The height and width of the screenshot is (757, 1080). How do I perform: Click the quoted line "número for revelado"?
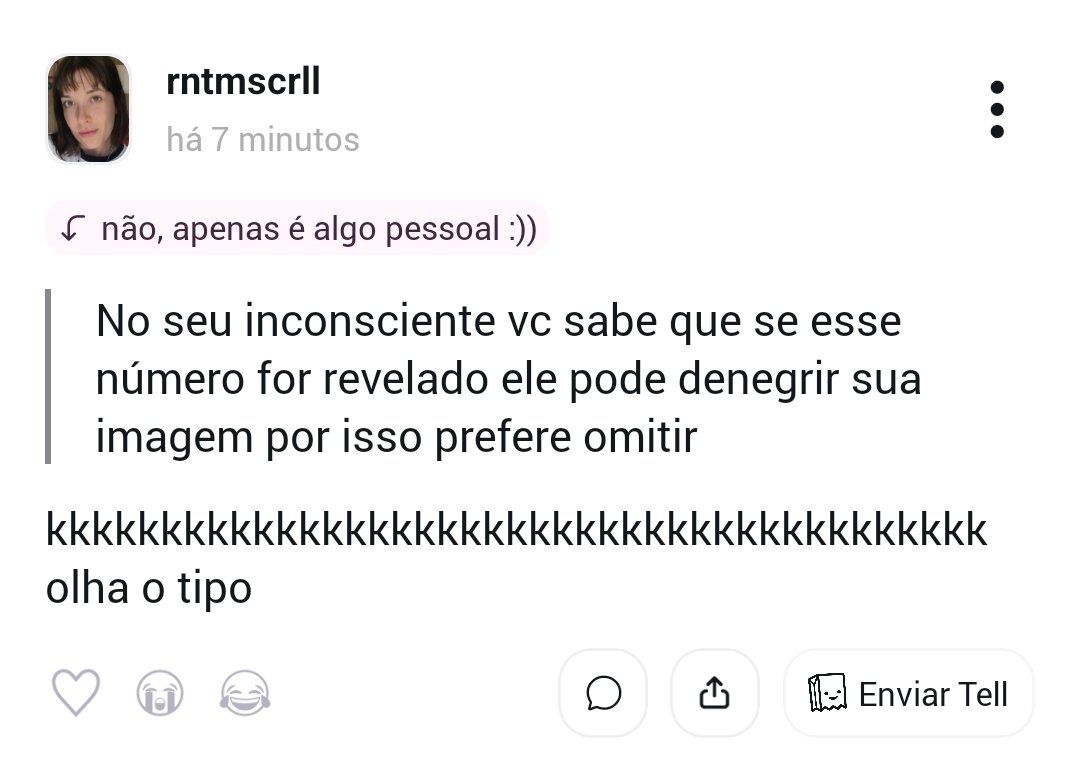point(508,380)
